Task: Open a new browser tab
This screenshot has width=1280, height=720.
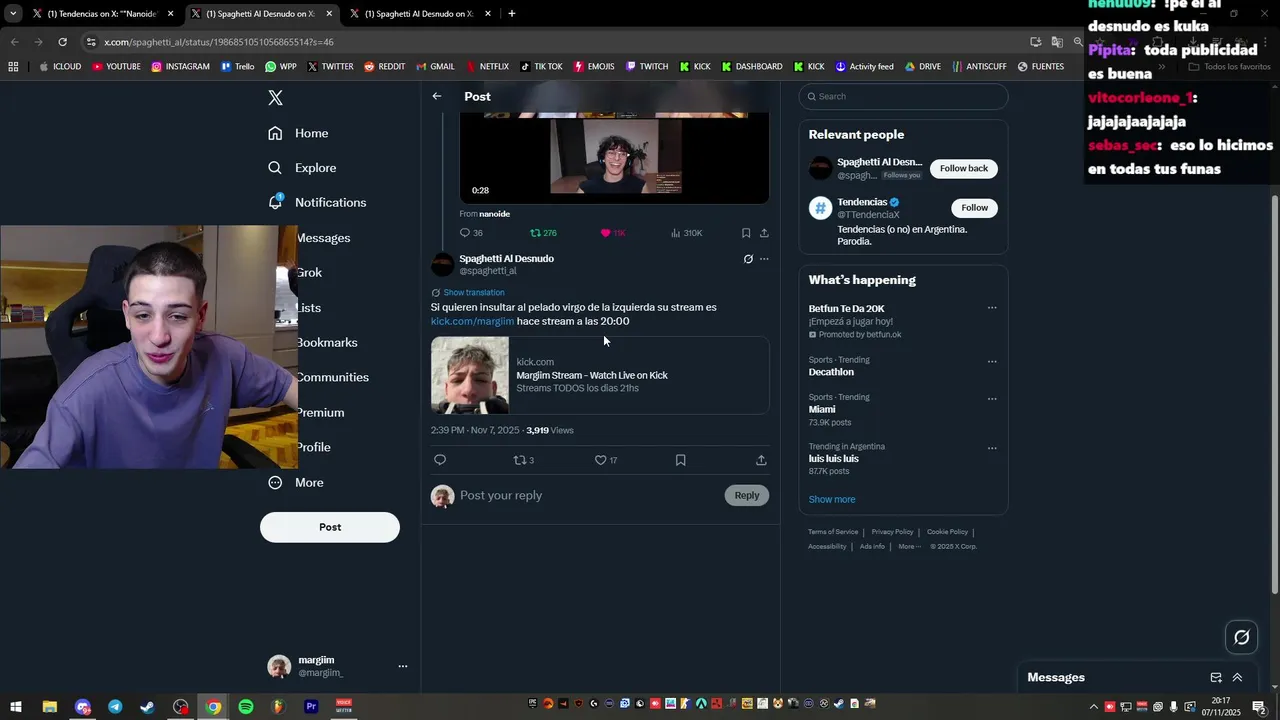Action: pyautogui.click(x=512, y=14)
